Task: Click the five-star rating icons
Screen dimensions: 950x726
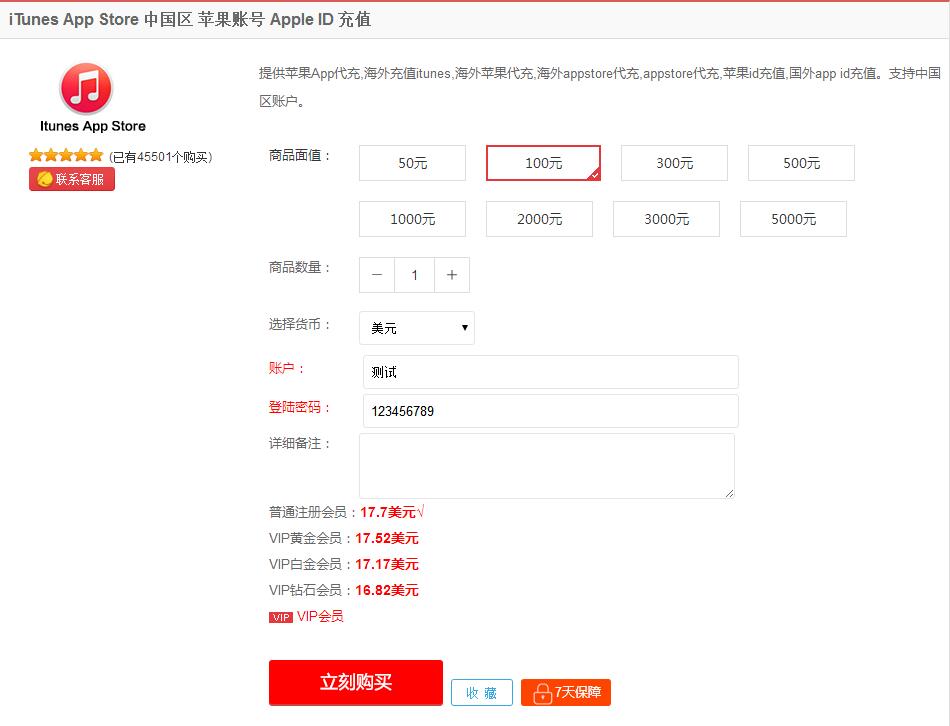Action: pyautogui.click(x=66, y=156)
